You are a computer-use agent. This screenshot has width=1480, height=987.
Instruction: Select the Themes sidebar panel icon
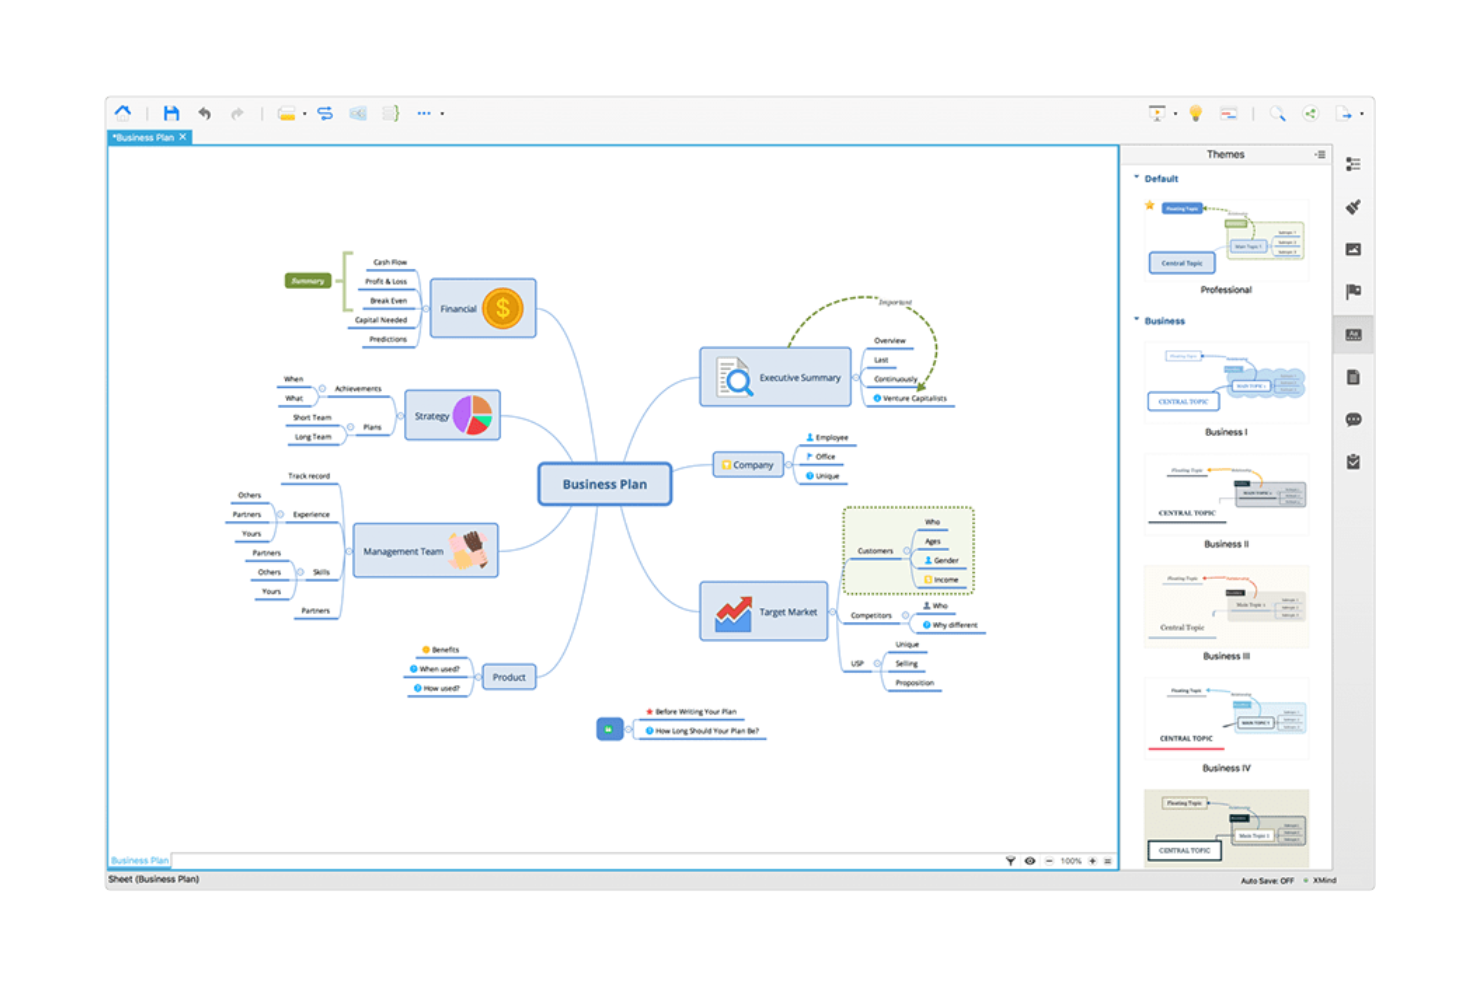tap(1353, 334)
